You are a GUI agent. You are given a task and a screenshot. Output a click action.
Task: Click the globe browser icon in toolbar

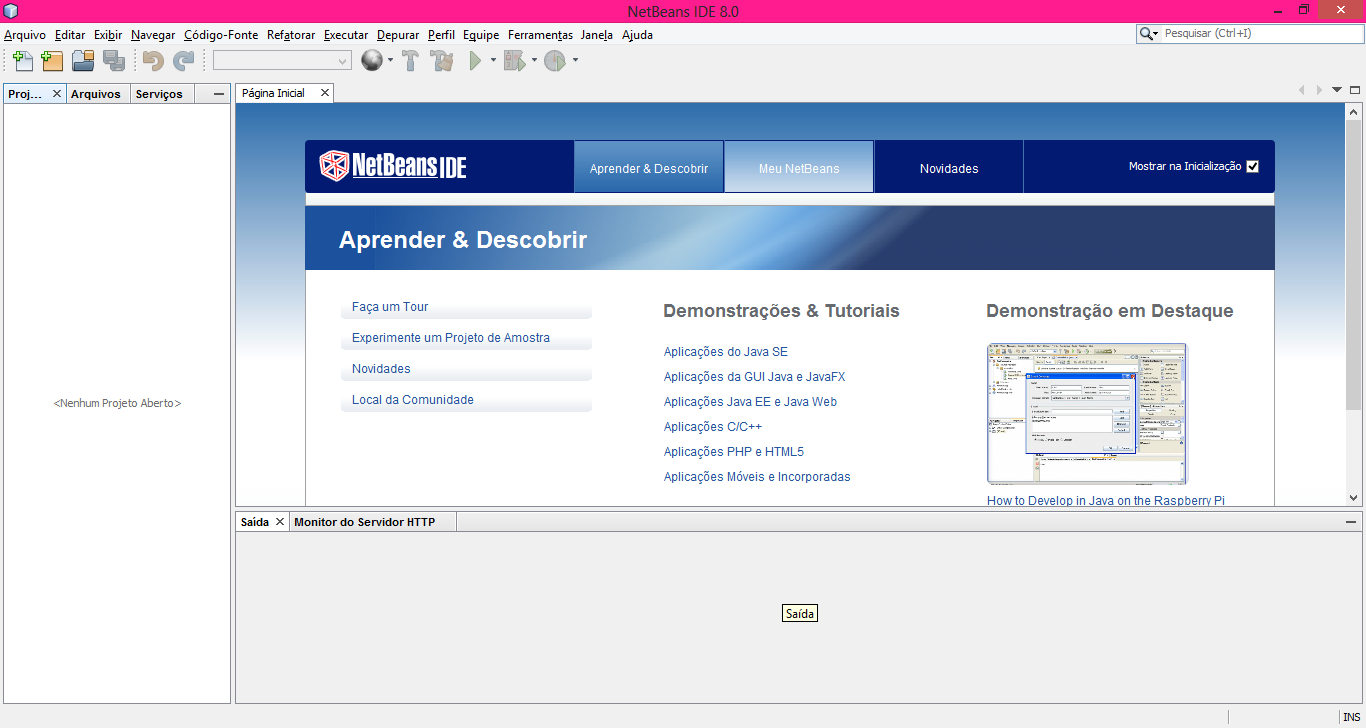(x=372, y=61)
